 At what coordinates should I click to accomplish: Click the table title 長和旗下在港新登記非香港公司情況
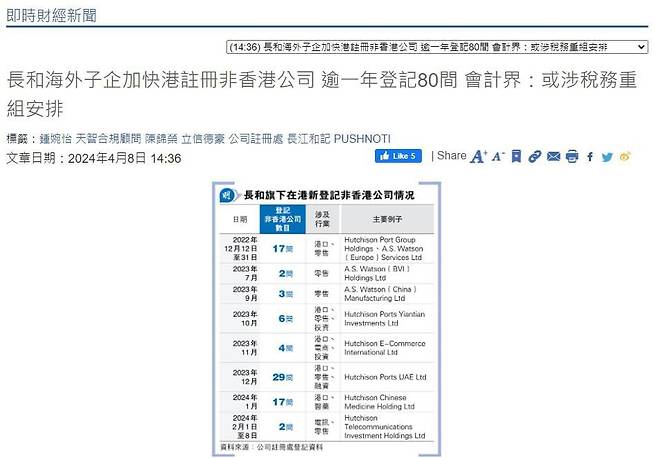[329, 195]
